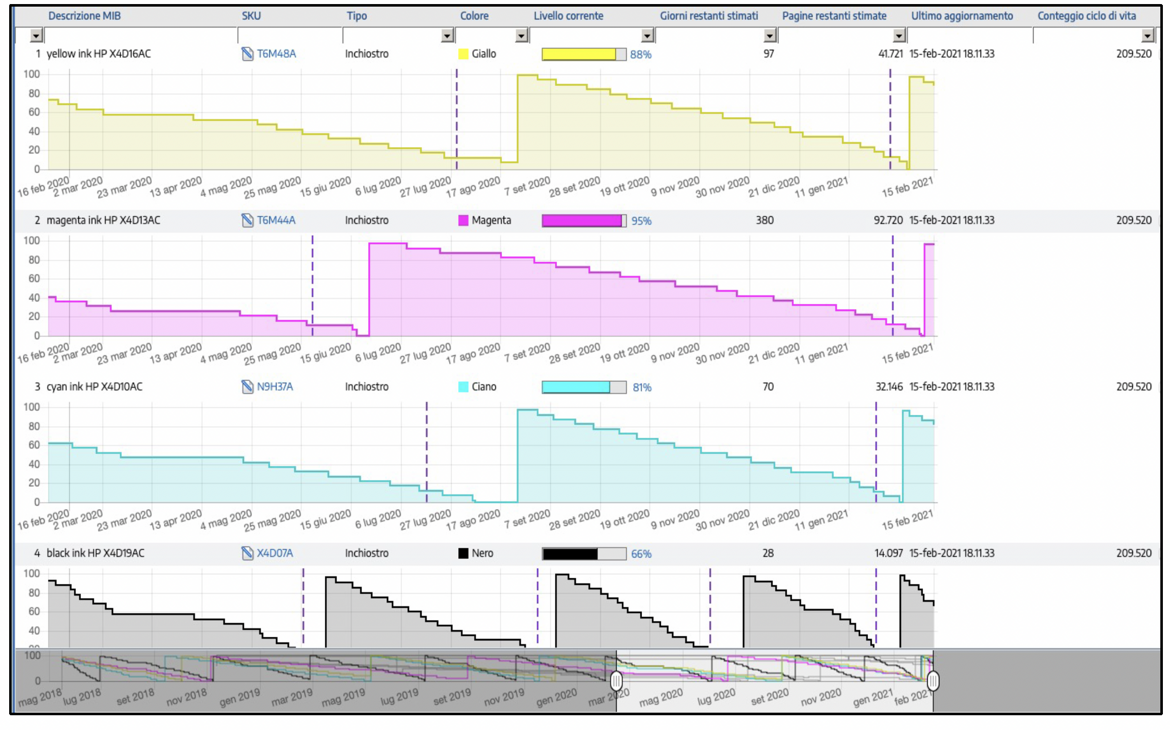The image size is (1170, 730).
Task: Click the left handle of timeline range selector
Action: (616, 681)
